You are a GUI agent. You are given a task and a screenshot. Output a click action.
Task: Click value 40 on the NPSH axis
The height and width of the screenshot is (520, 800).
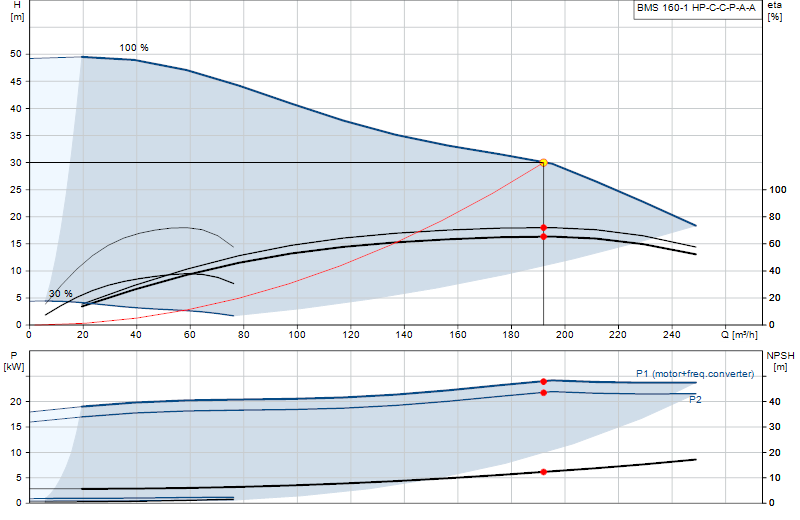click(774, 402)
